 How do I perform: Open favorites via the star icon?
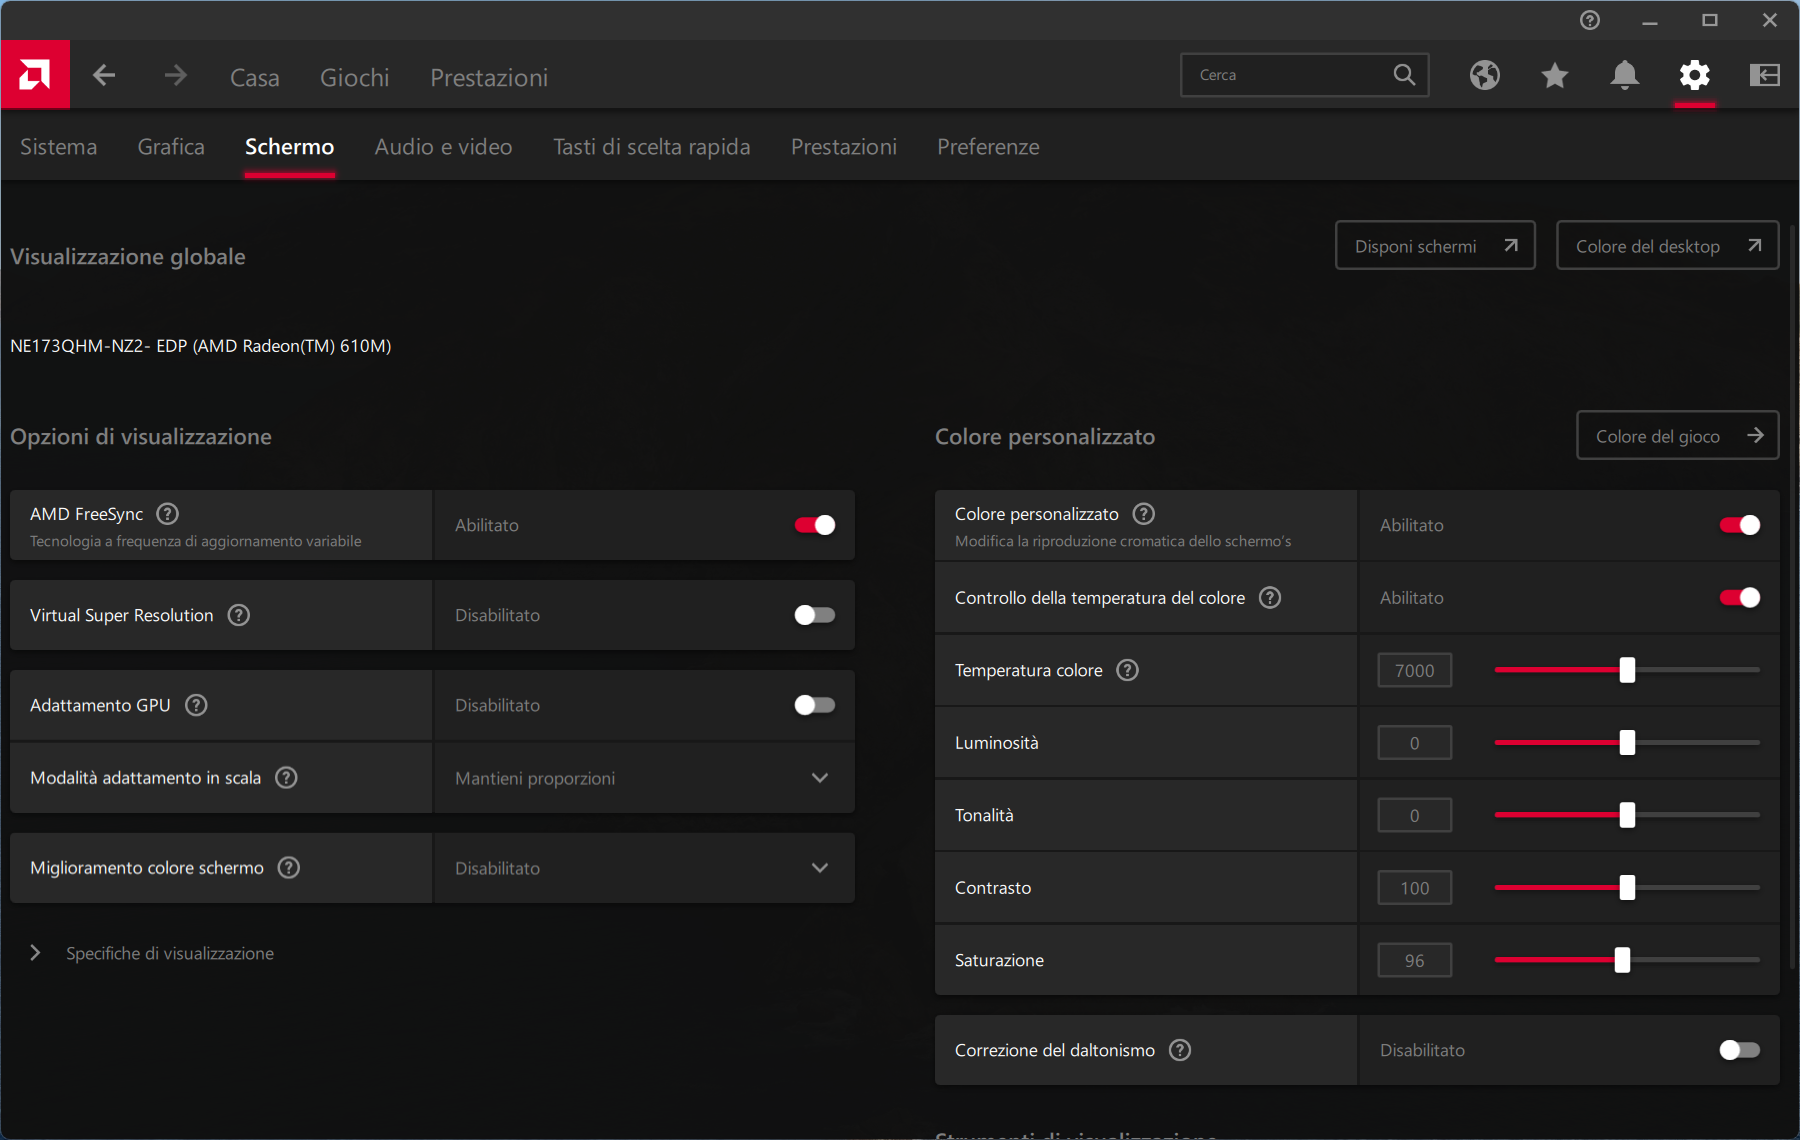click(1554, 75)
